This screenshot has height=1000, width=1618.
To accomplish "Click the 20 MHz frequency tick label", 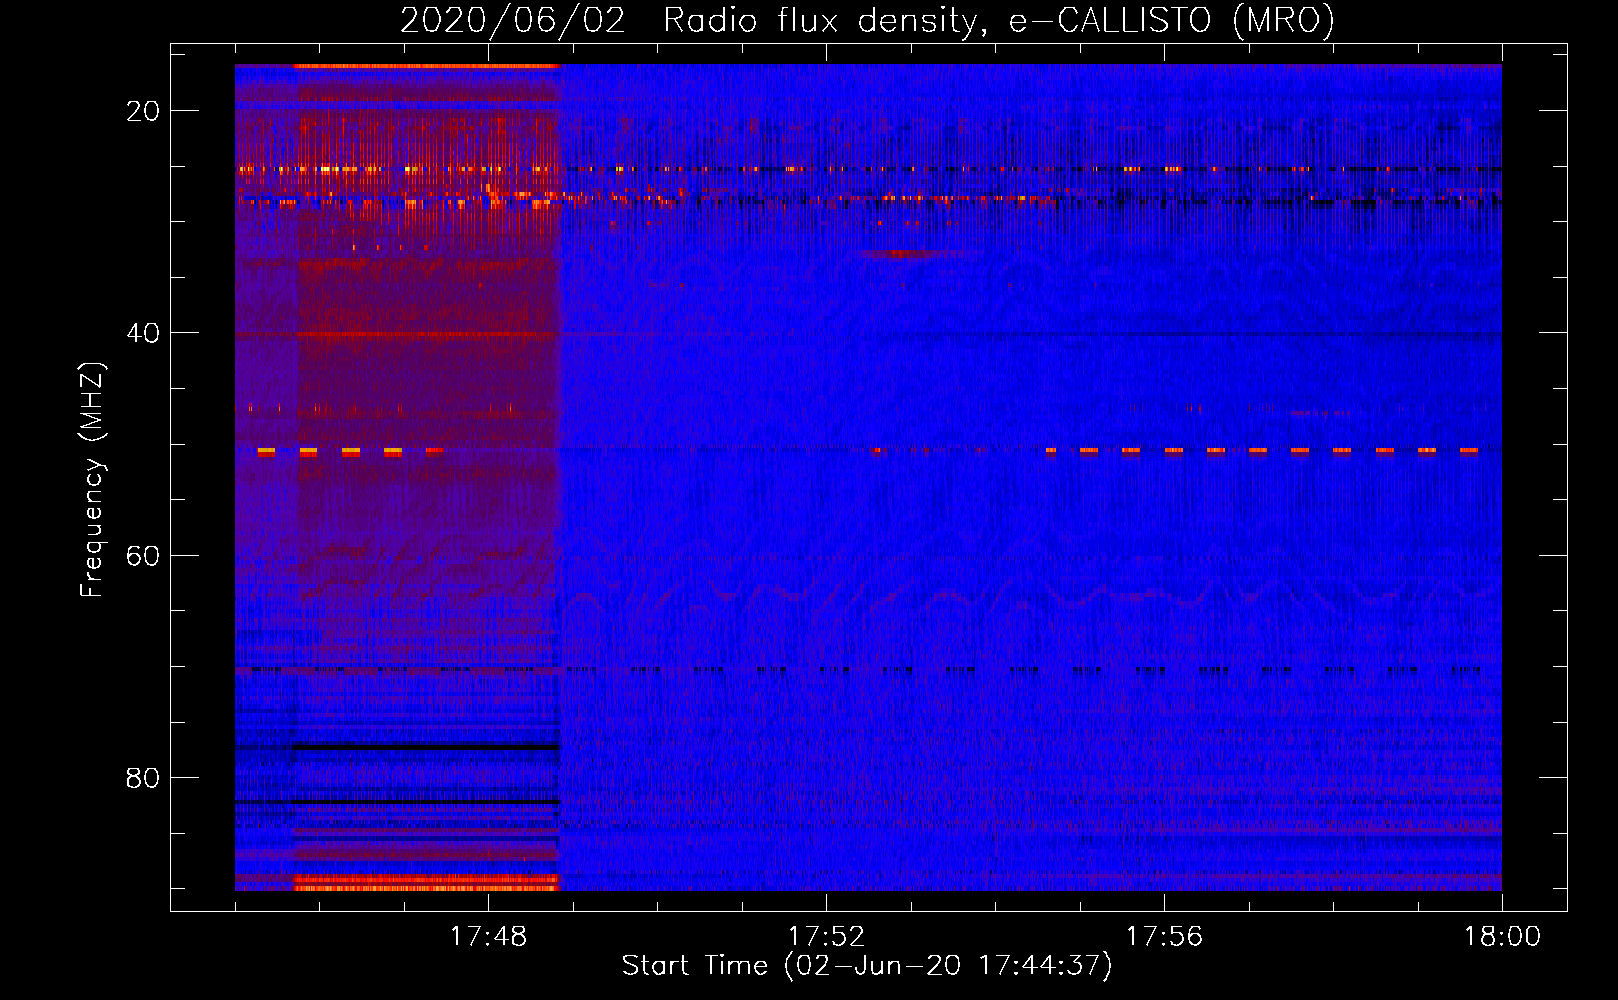I will (x=143, y=111).
